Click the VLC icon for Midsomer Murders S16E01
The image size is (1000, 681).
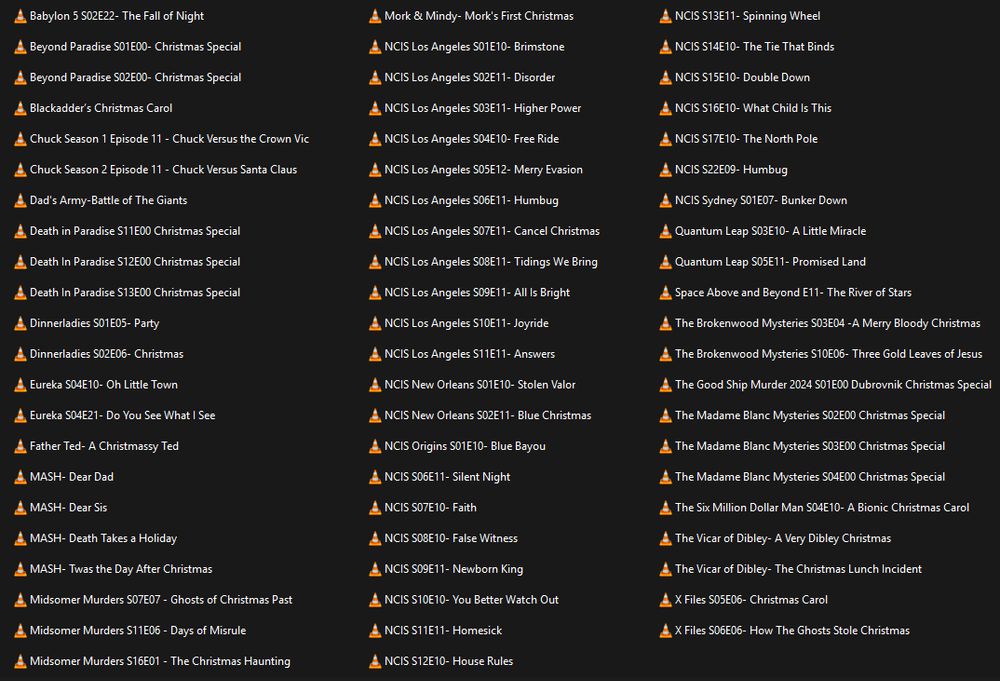pyautogui.click(x=20, y=661)
